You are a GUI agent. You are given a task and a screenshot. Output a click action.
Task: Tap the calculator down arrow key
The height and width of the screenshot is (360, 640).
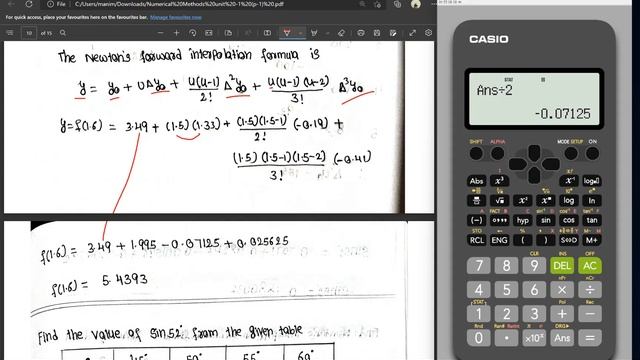point(534,176)
